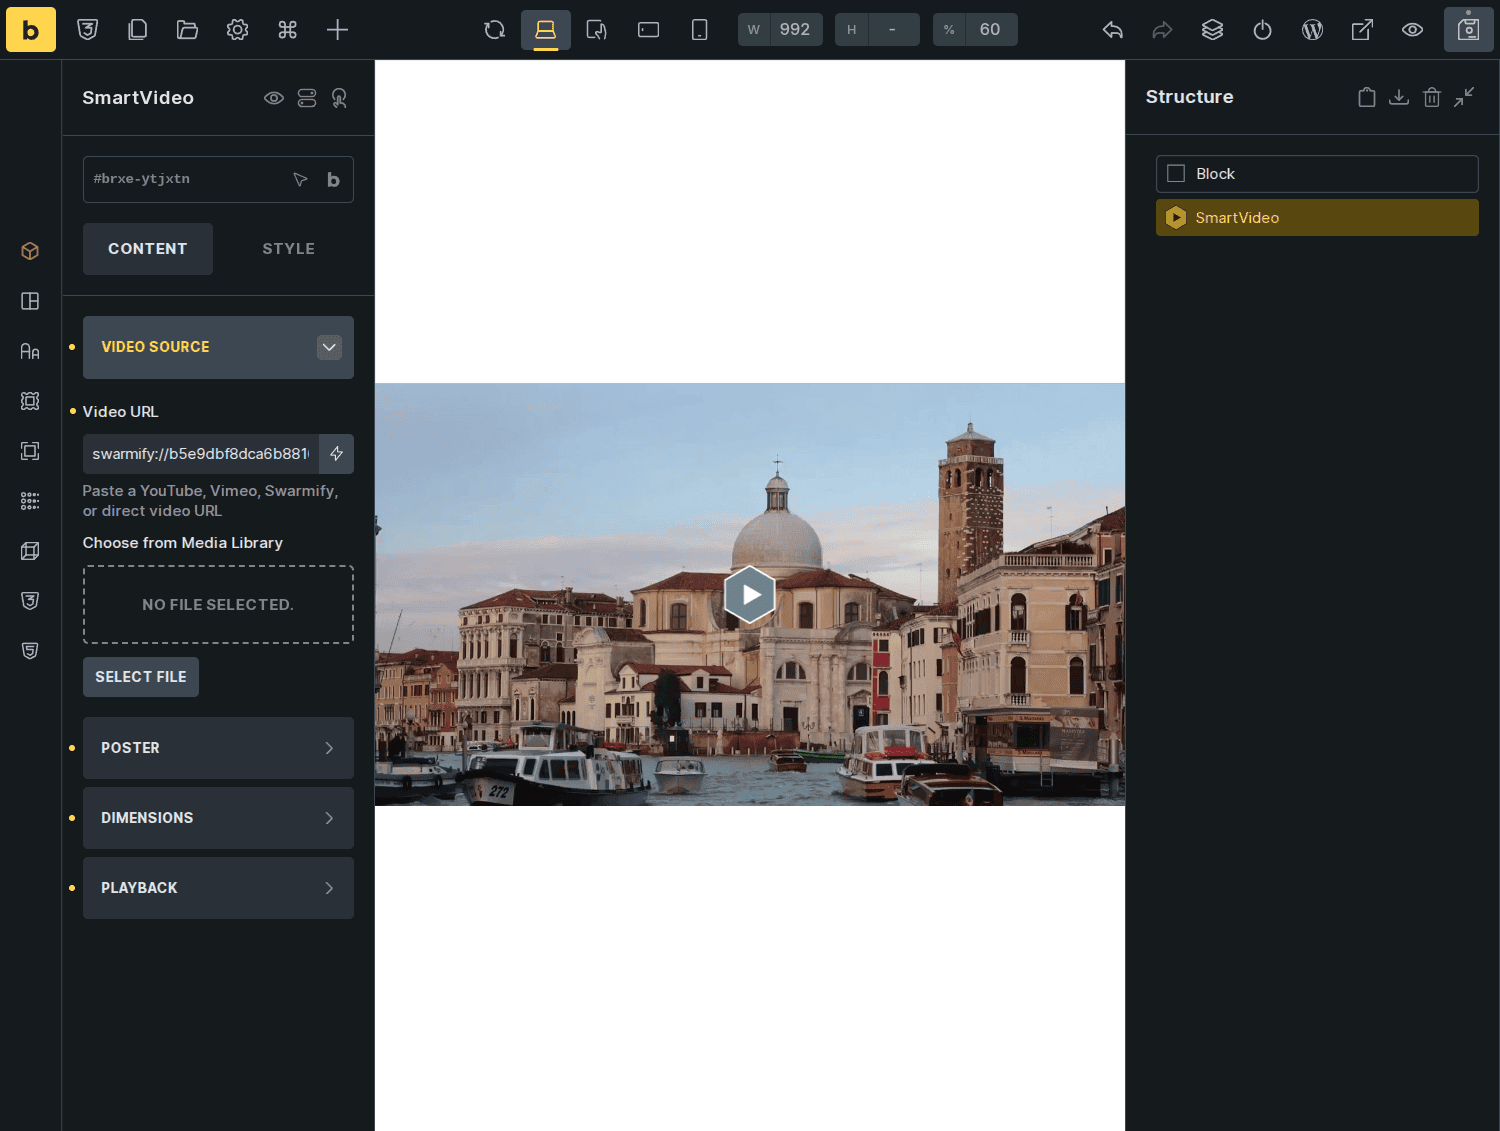Open the Bricks settings gear
The height and width of the screenshot is (1131, 1500).
coord(237,30)
